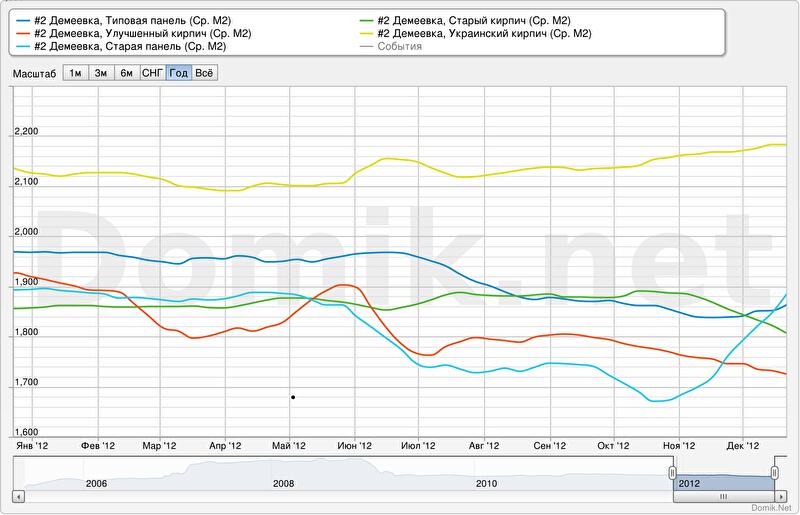800x515 pixels.
Task: Click the navigator scrollbar thumb
Action: 724,495
